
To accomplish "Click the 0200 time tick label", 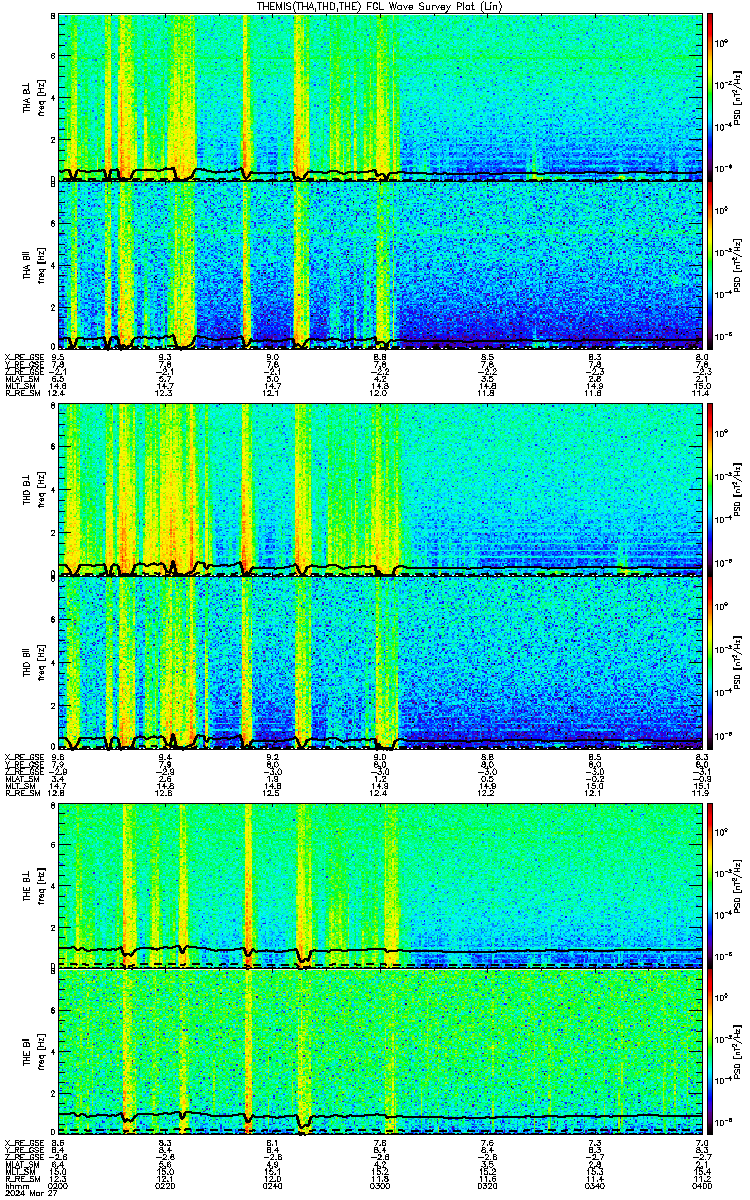I will tap(58, 1187).
